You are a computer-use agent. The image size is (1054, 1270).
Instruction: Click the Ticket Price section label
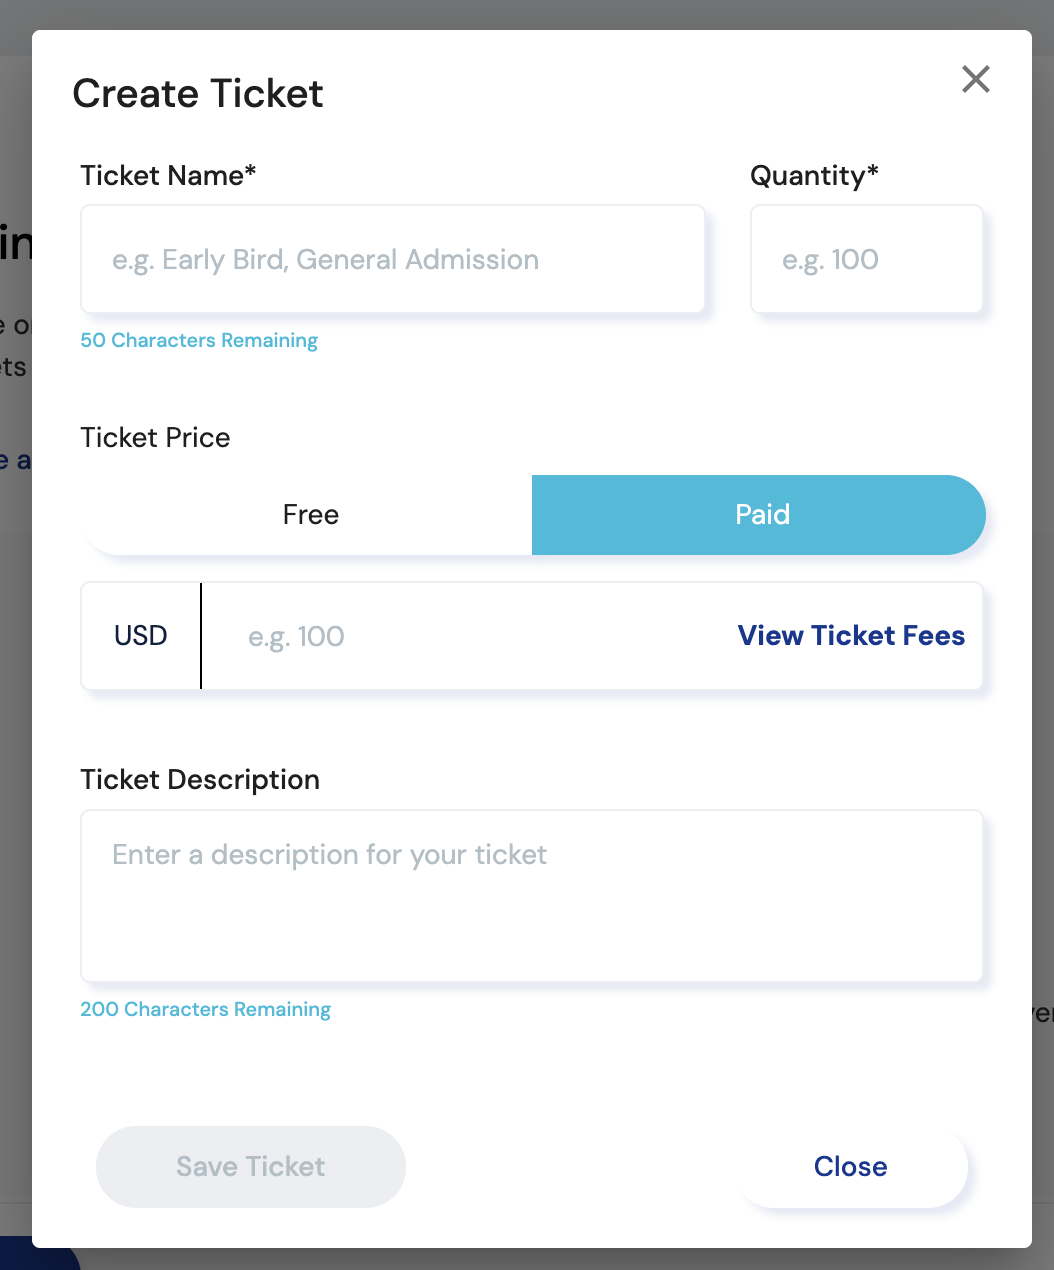click(x=155, y=438)
